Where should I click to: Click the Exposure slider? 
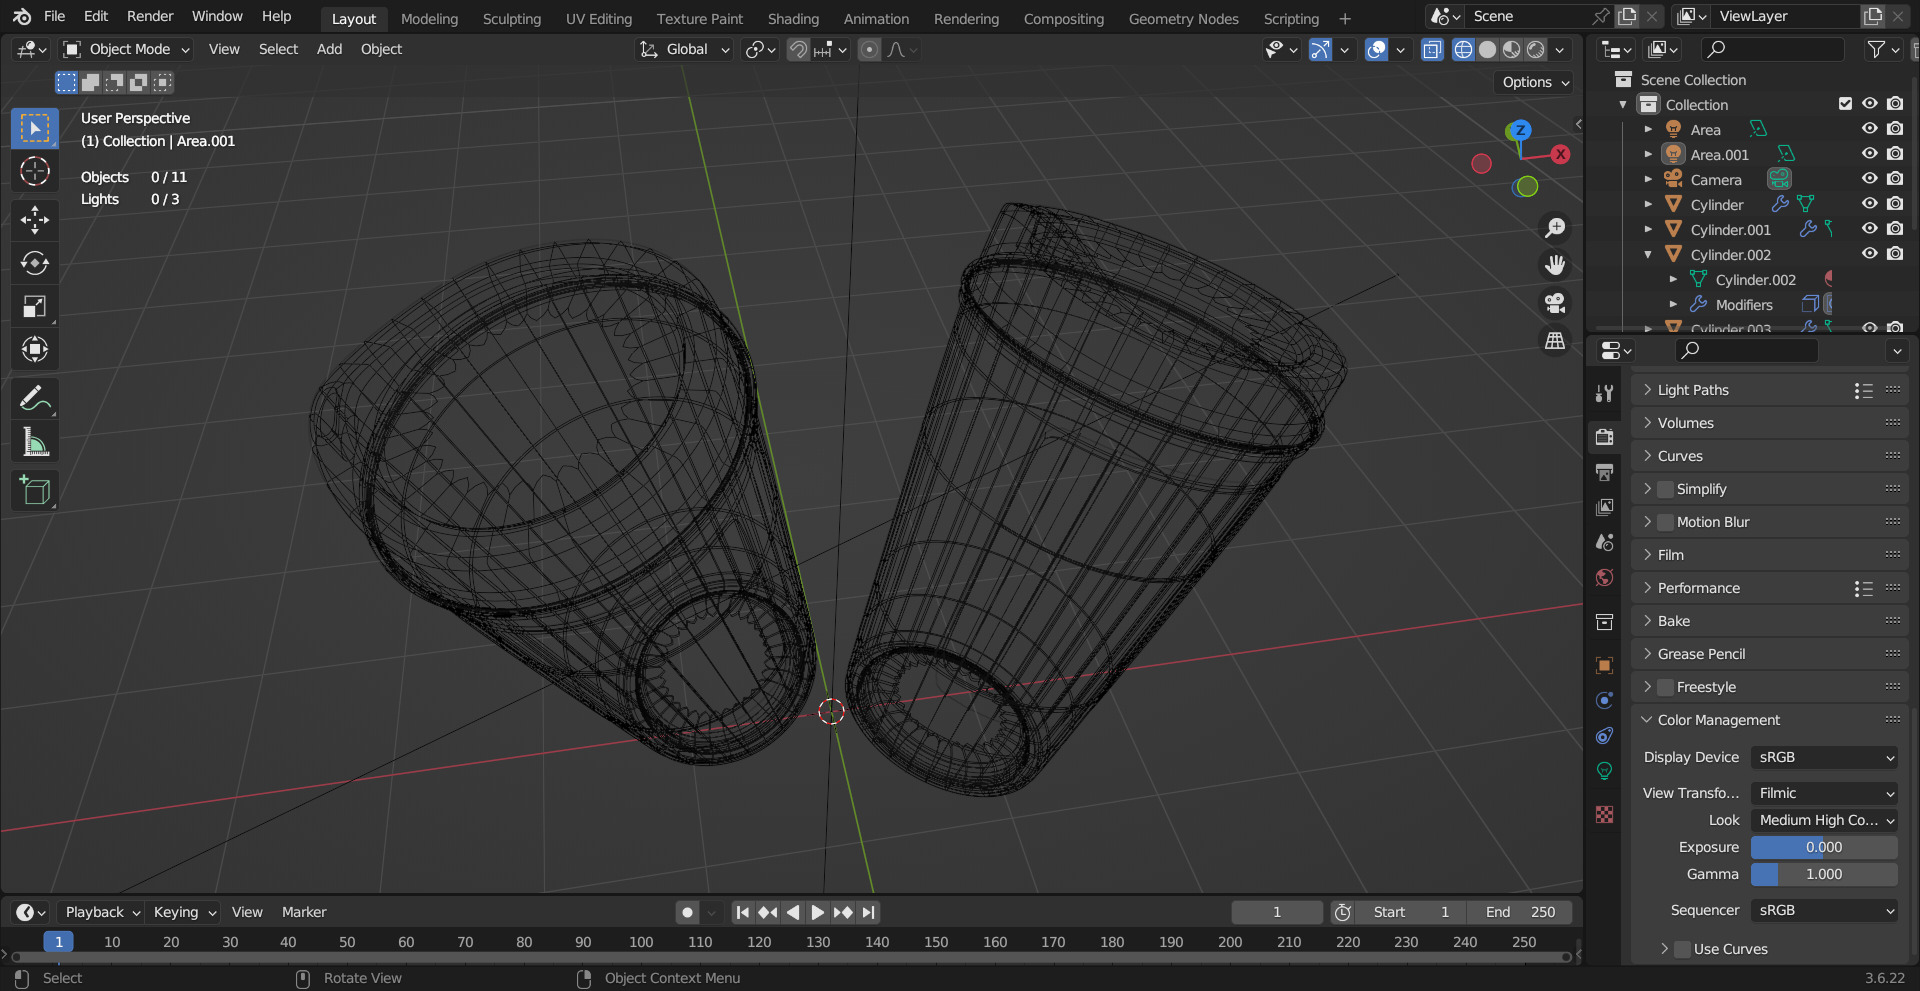1824,847
